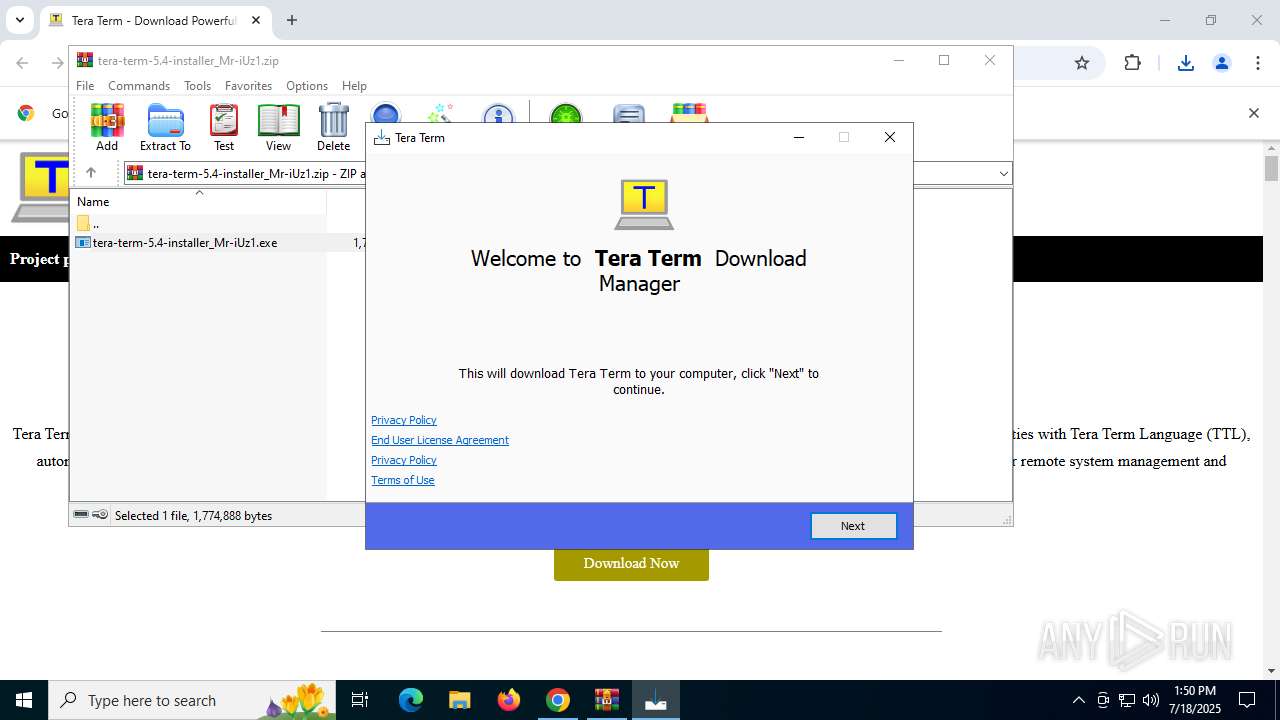
Task: Click the green VirusScan icon in WinRAR
Action: (x=566, y=112)
